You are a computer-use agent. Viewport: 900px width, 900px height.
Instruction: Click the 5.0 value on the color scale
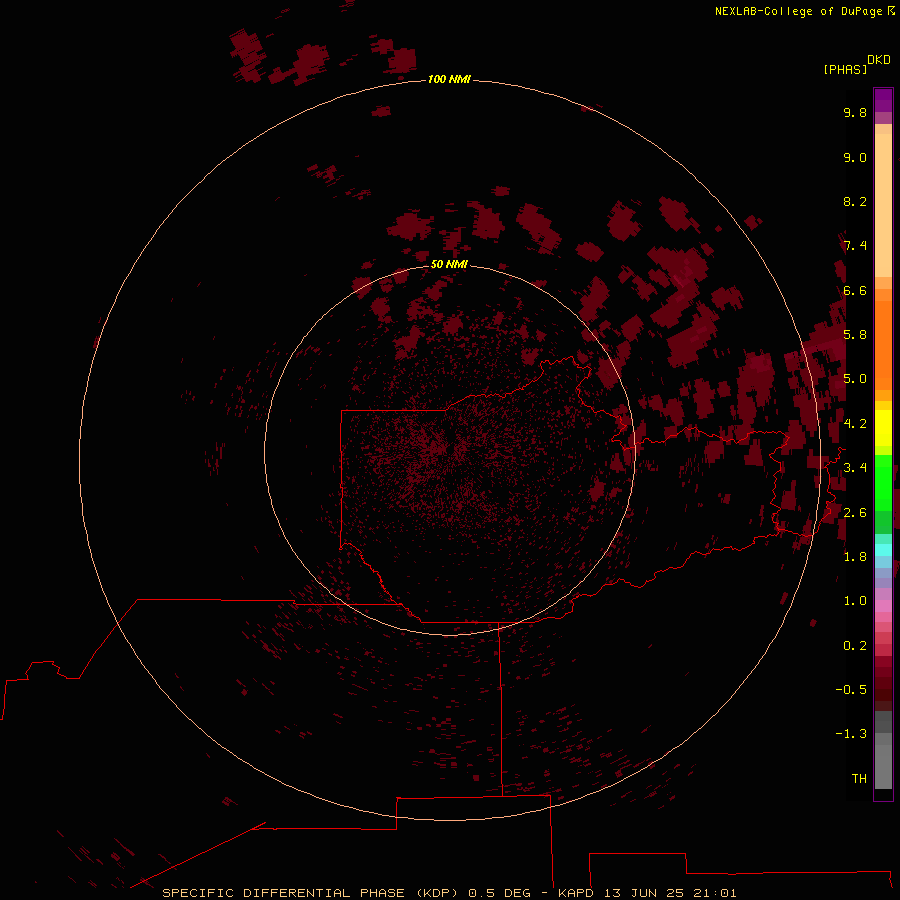(855, 379)
